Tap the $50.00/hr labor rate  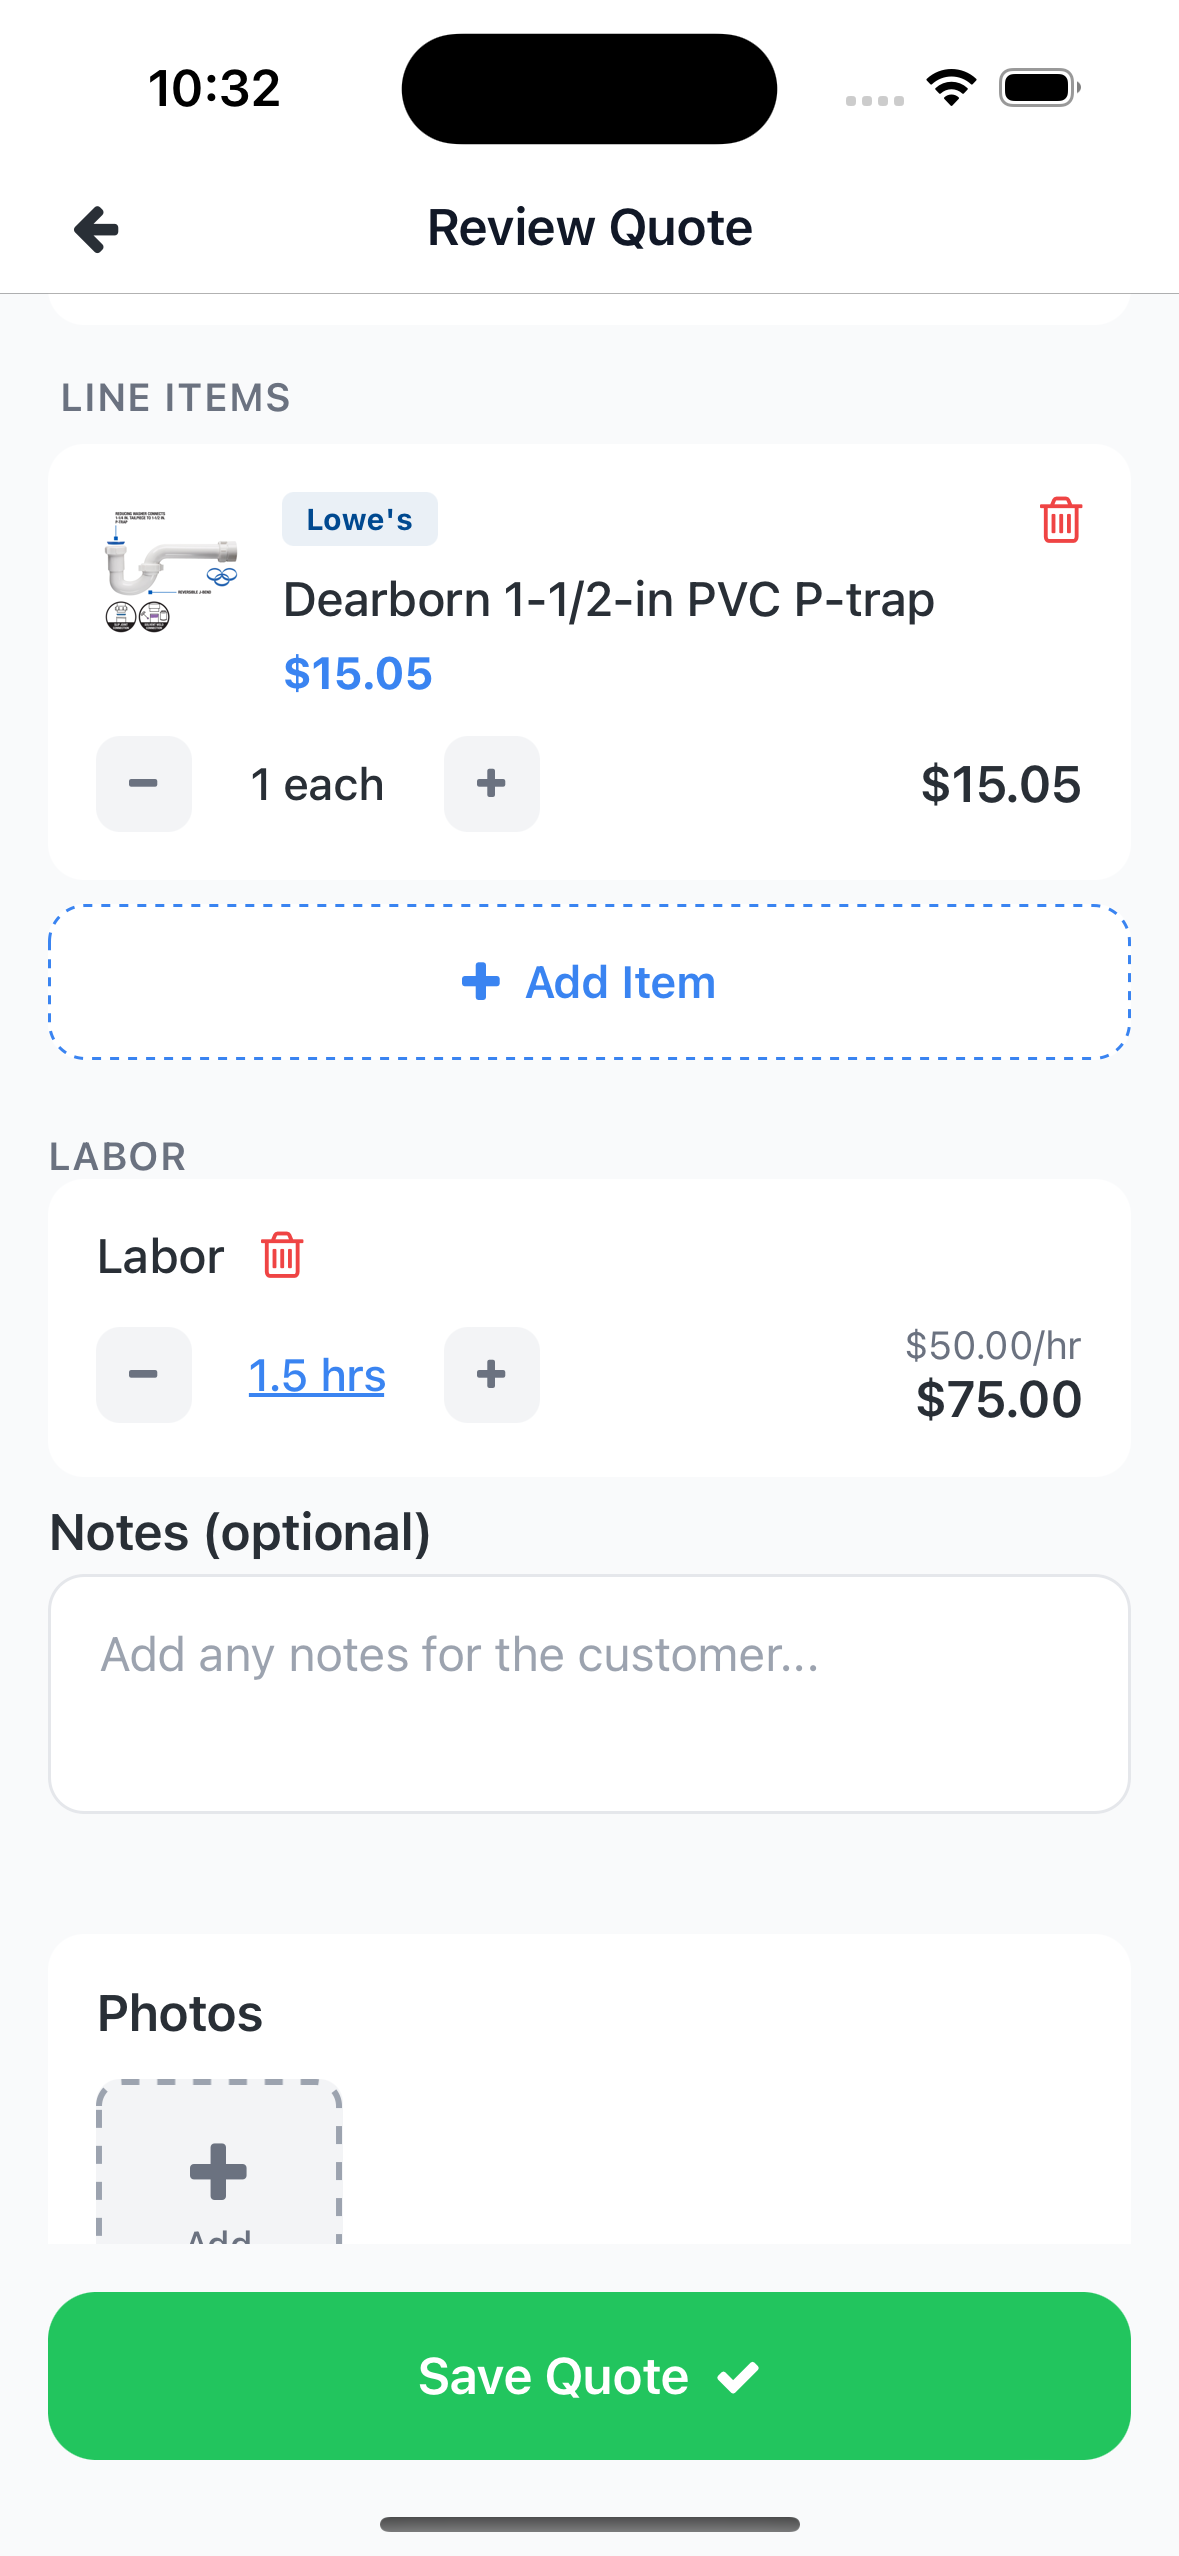[992, 1346]
